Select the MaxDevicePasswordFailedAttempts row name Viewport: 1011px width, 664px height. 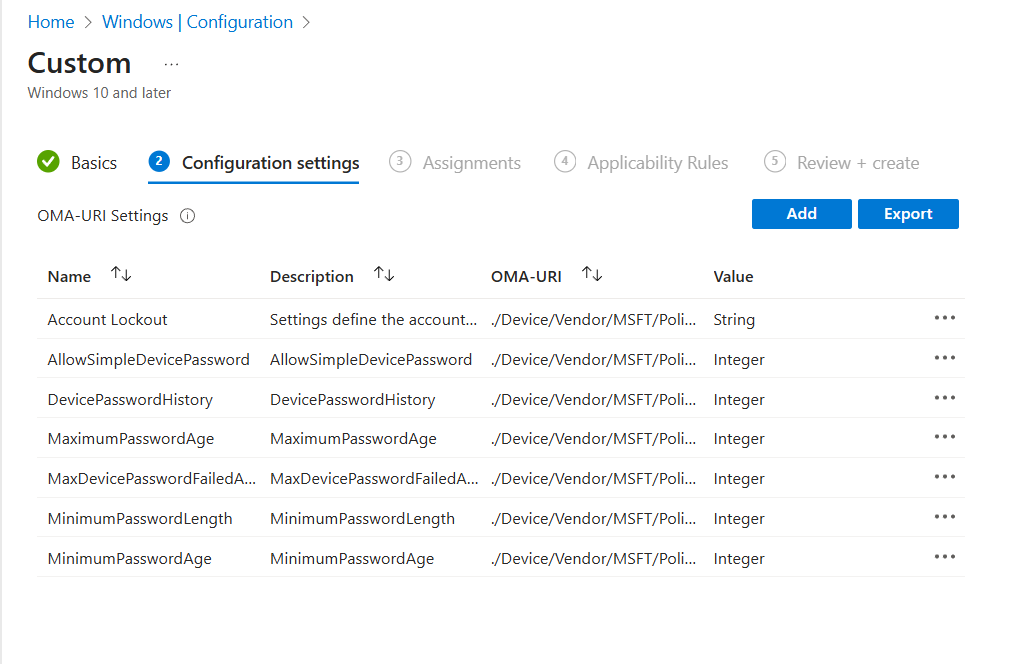[x=152, y=479]
